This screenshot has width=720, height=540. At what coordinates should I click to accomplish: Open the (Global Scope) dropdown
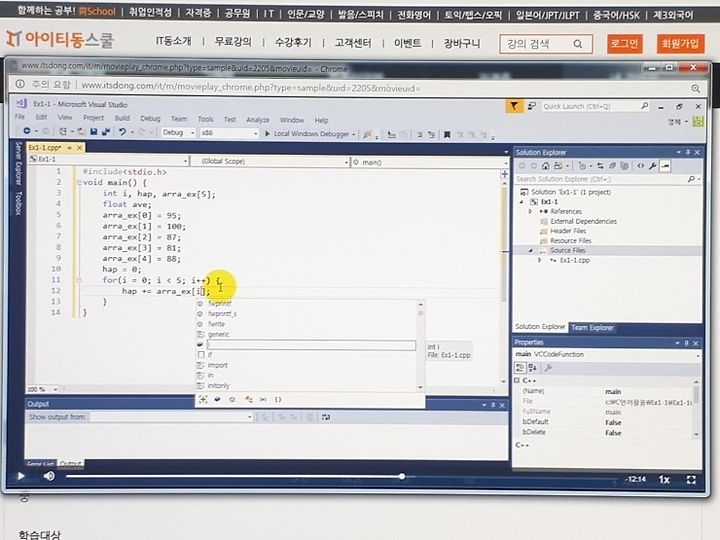point(270,161)
